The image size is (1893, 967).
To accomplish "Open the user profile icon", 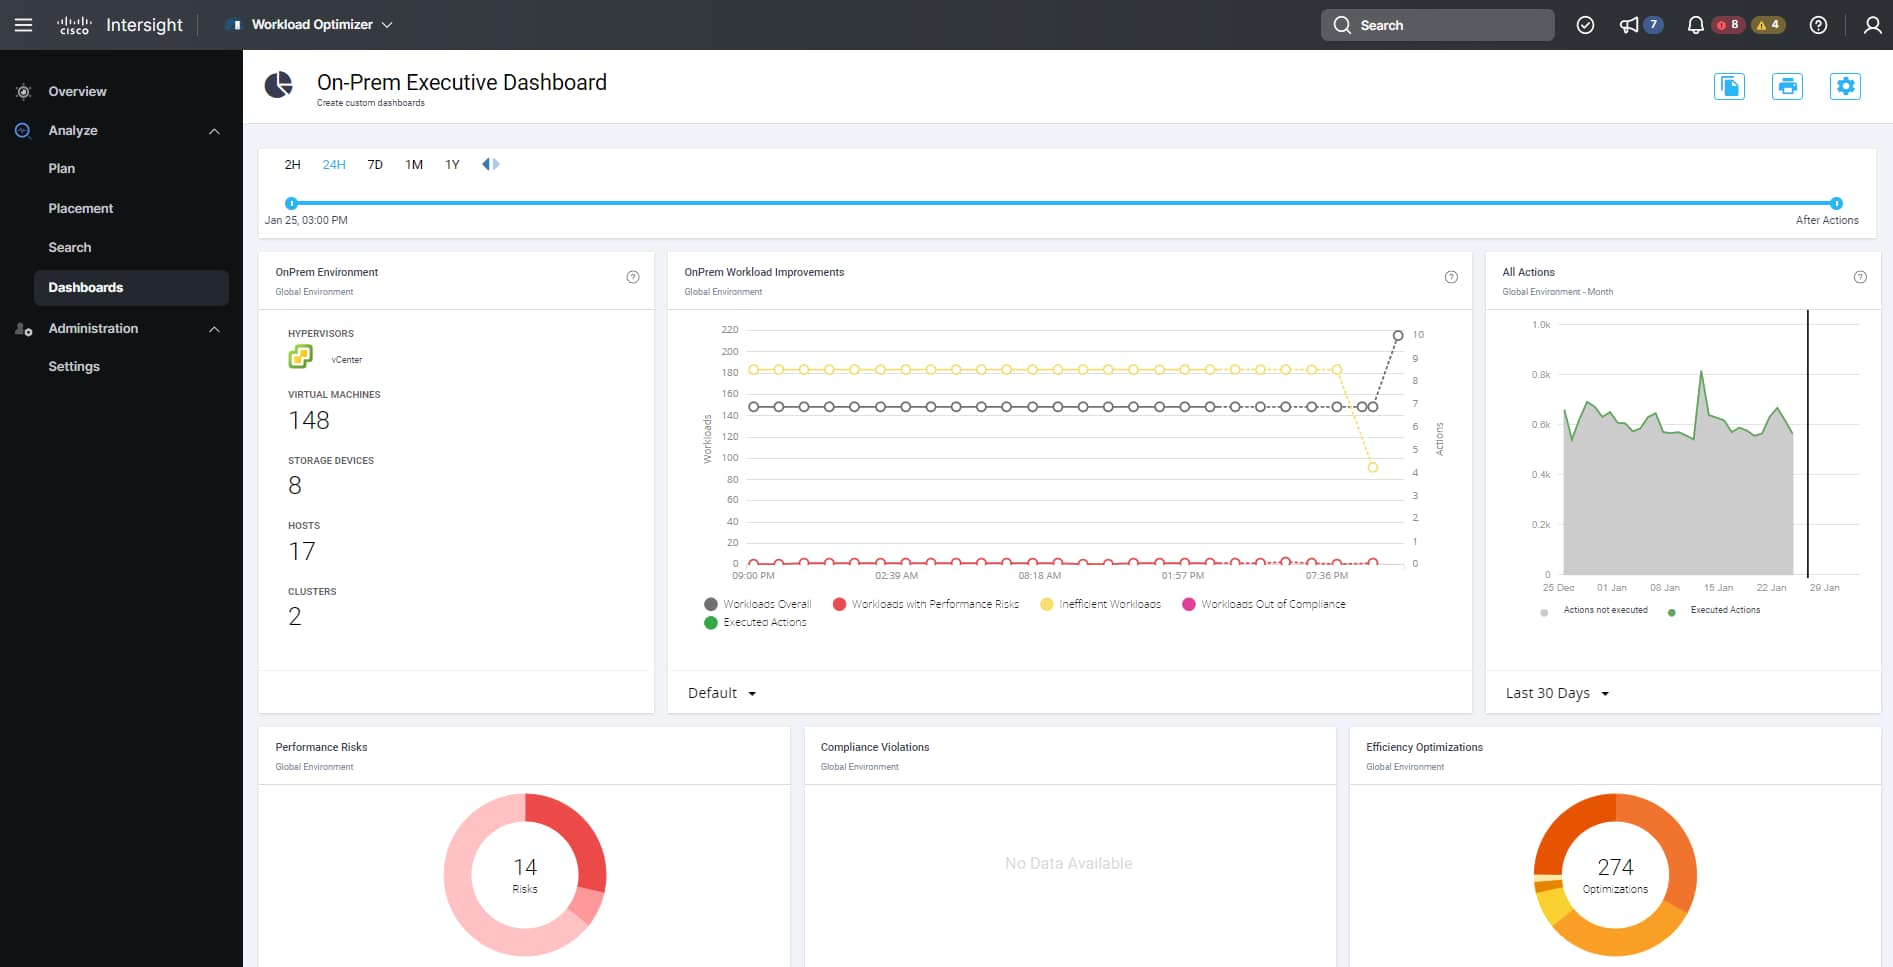I will click(1872, 25).
